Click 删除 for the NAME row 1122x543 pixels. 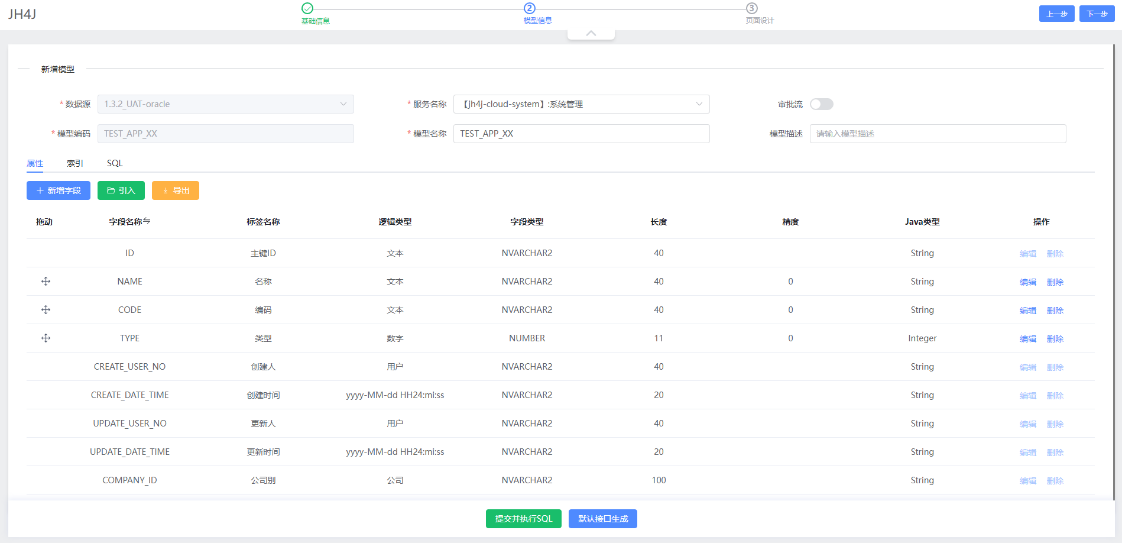[1055, 282]
